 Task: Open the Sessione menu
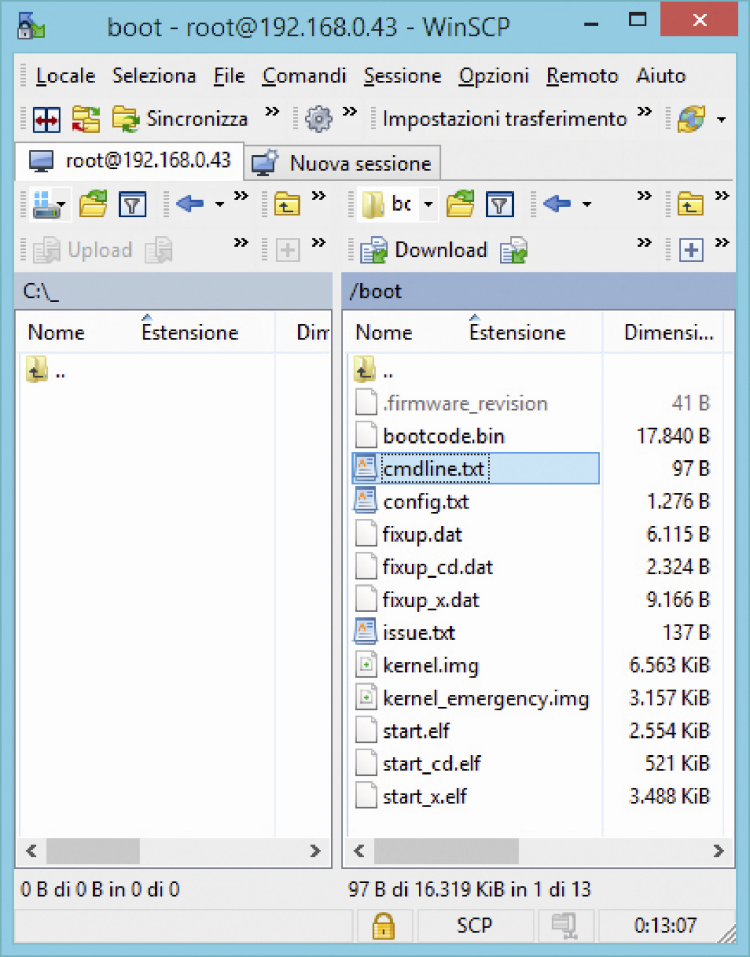[402, 76]
